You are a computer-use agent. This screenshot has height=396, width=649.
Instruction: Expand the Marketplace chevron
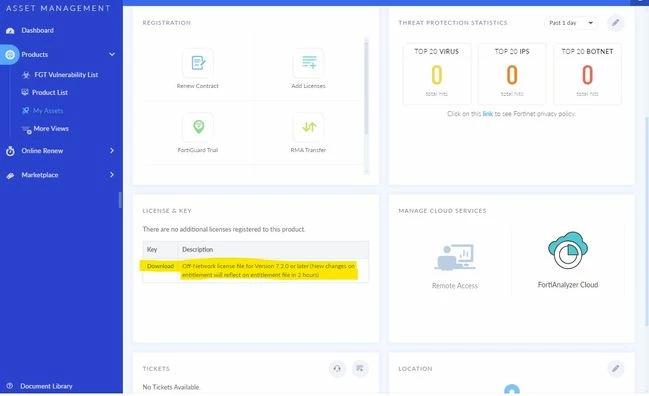pos(112,175)
